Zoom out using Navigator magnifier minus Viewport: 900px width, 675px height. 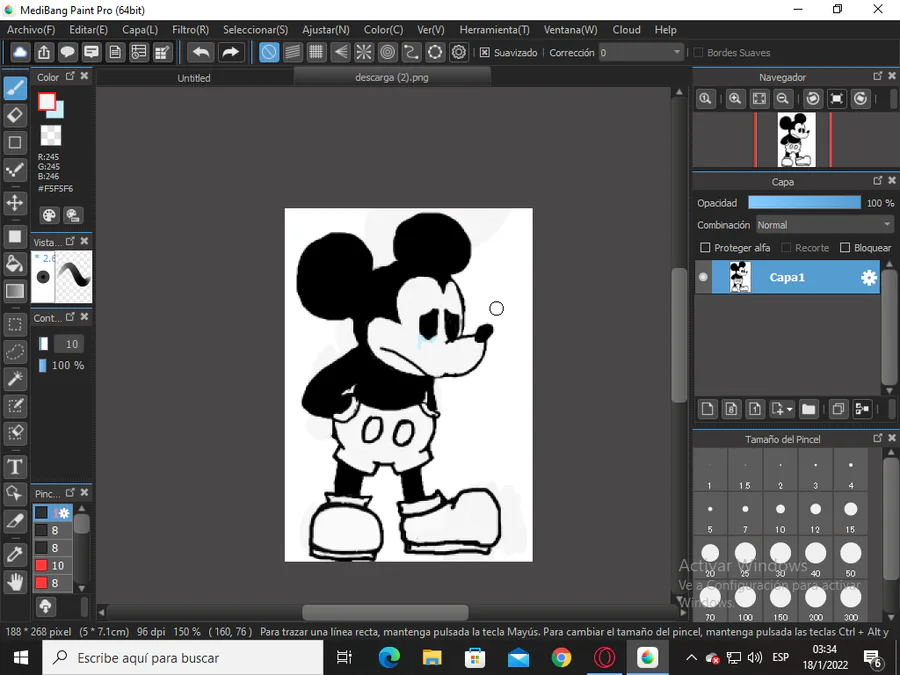click(783, 99)
